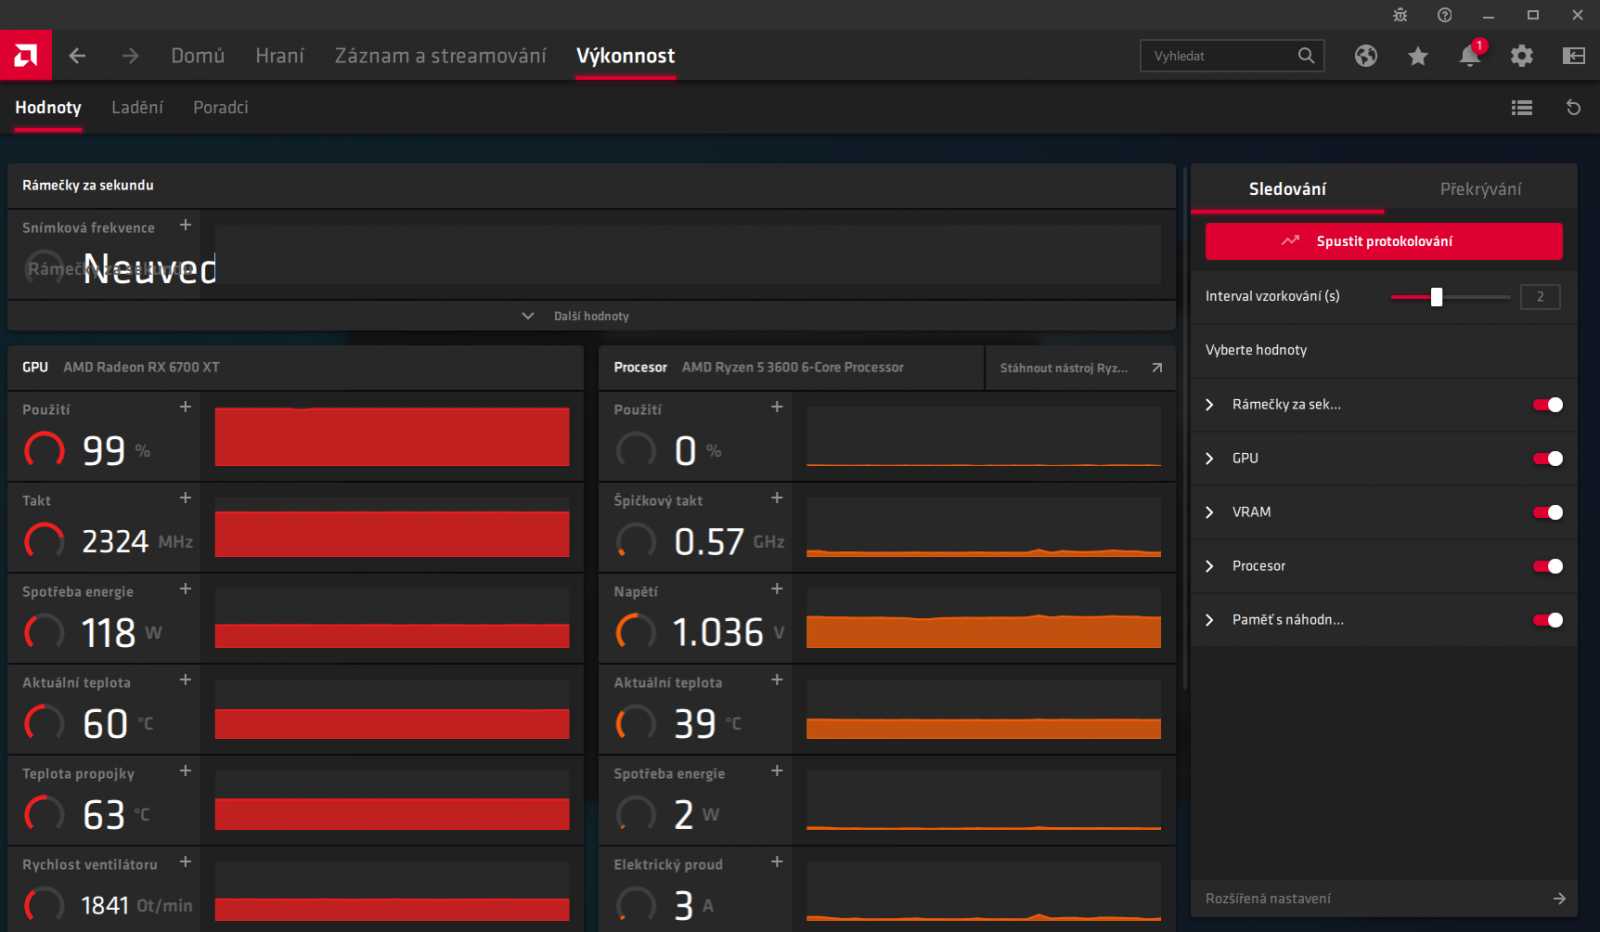Viewport: 1600px width, 932px height.
Task: Toggle Rámečky za sek... tracking switch
Action: pyautogui.click(x=1548, y=405)
